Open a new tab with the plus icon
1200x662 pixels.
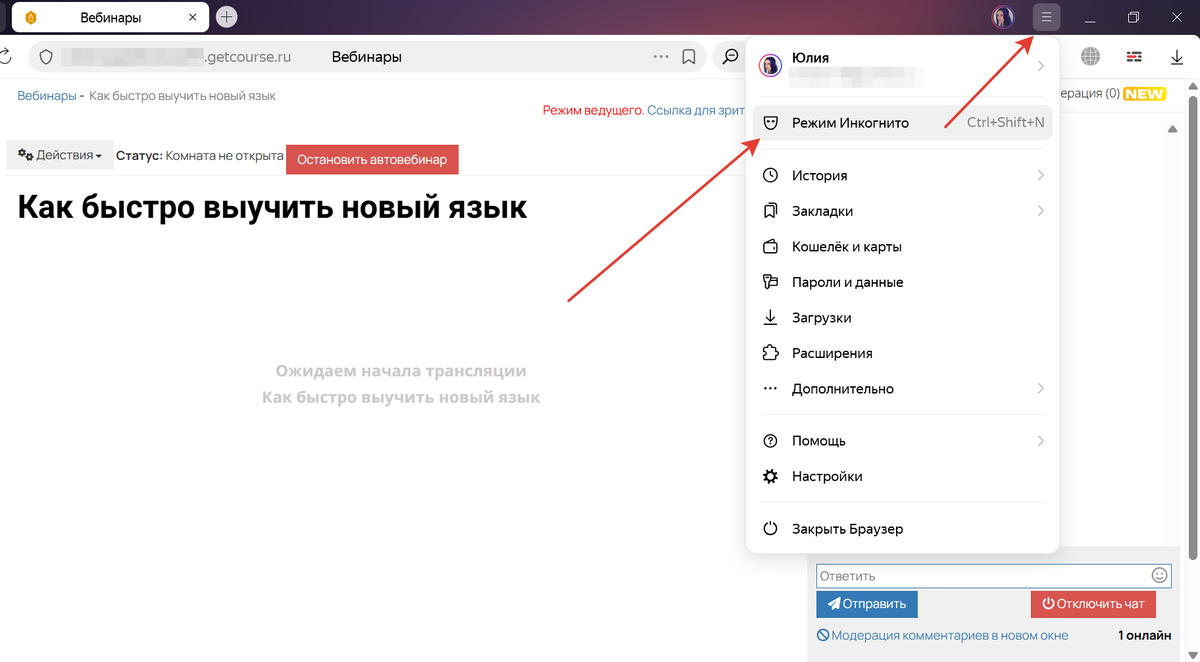(x=228, y=16)
